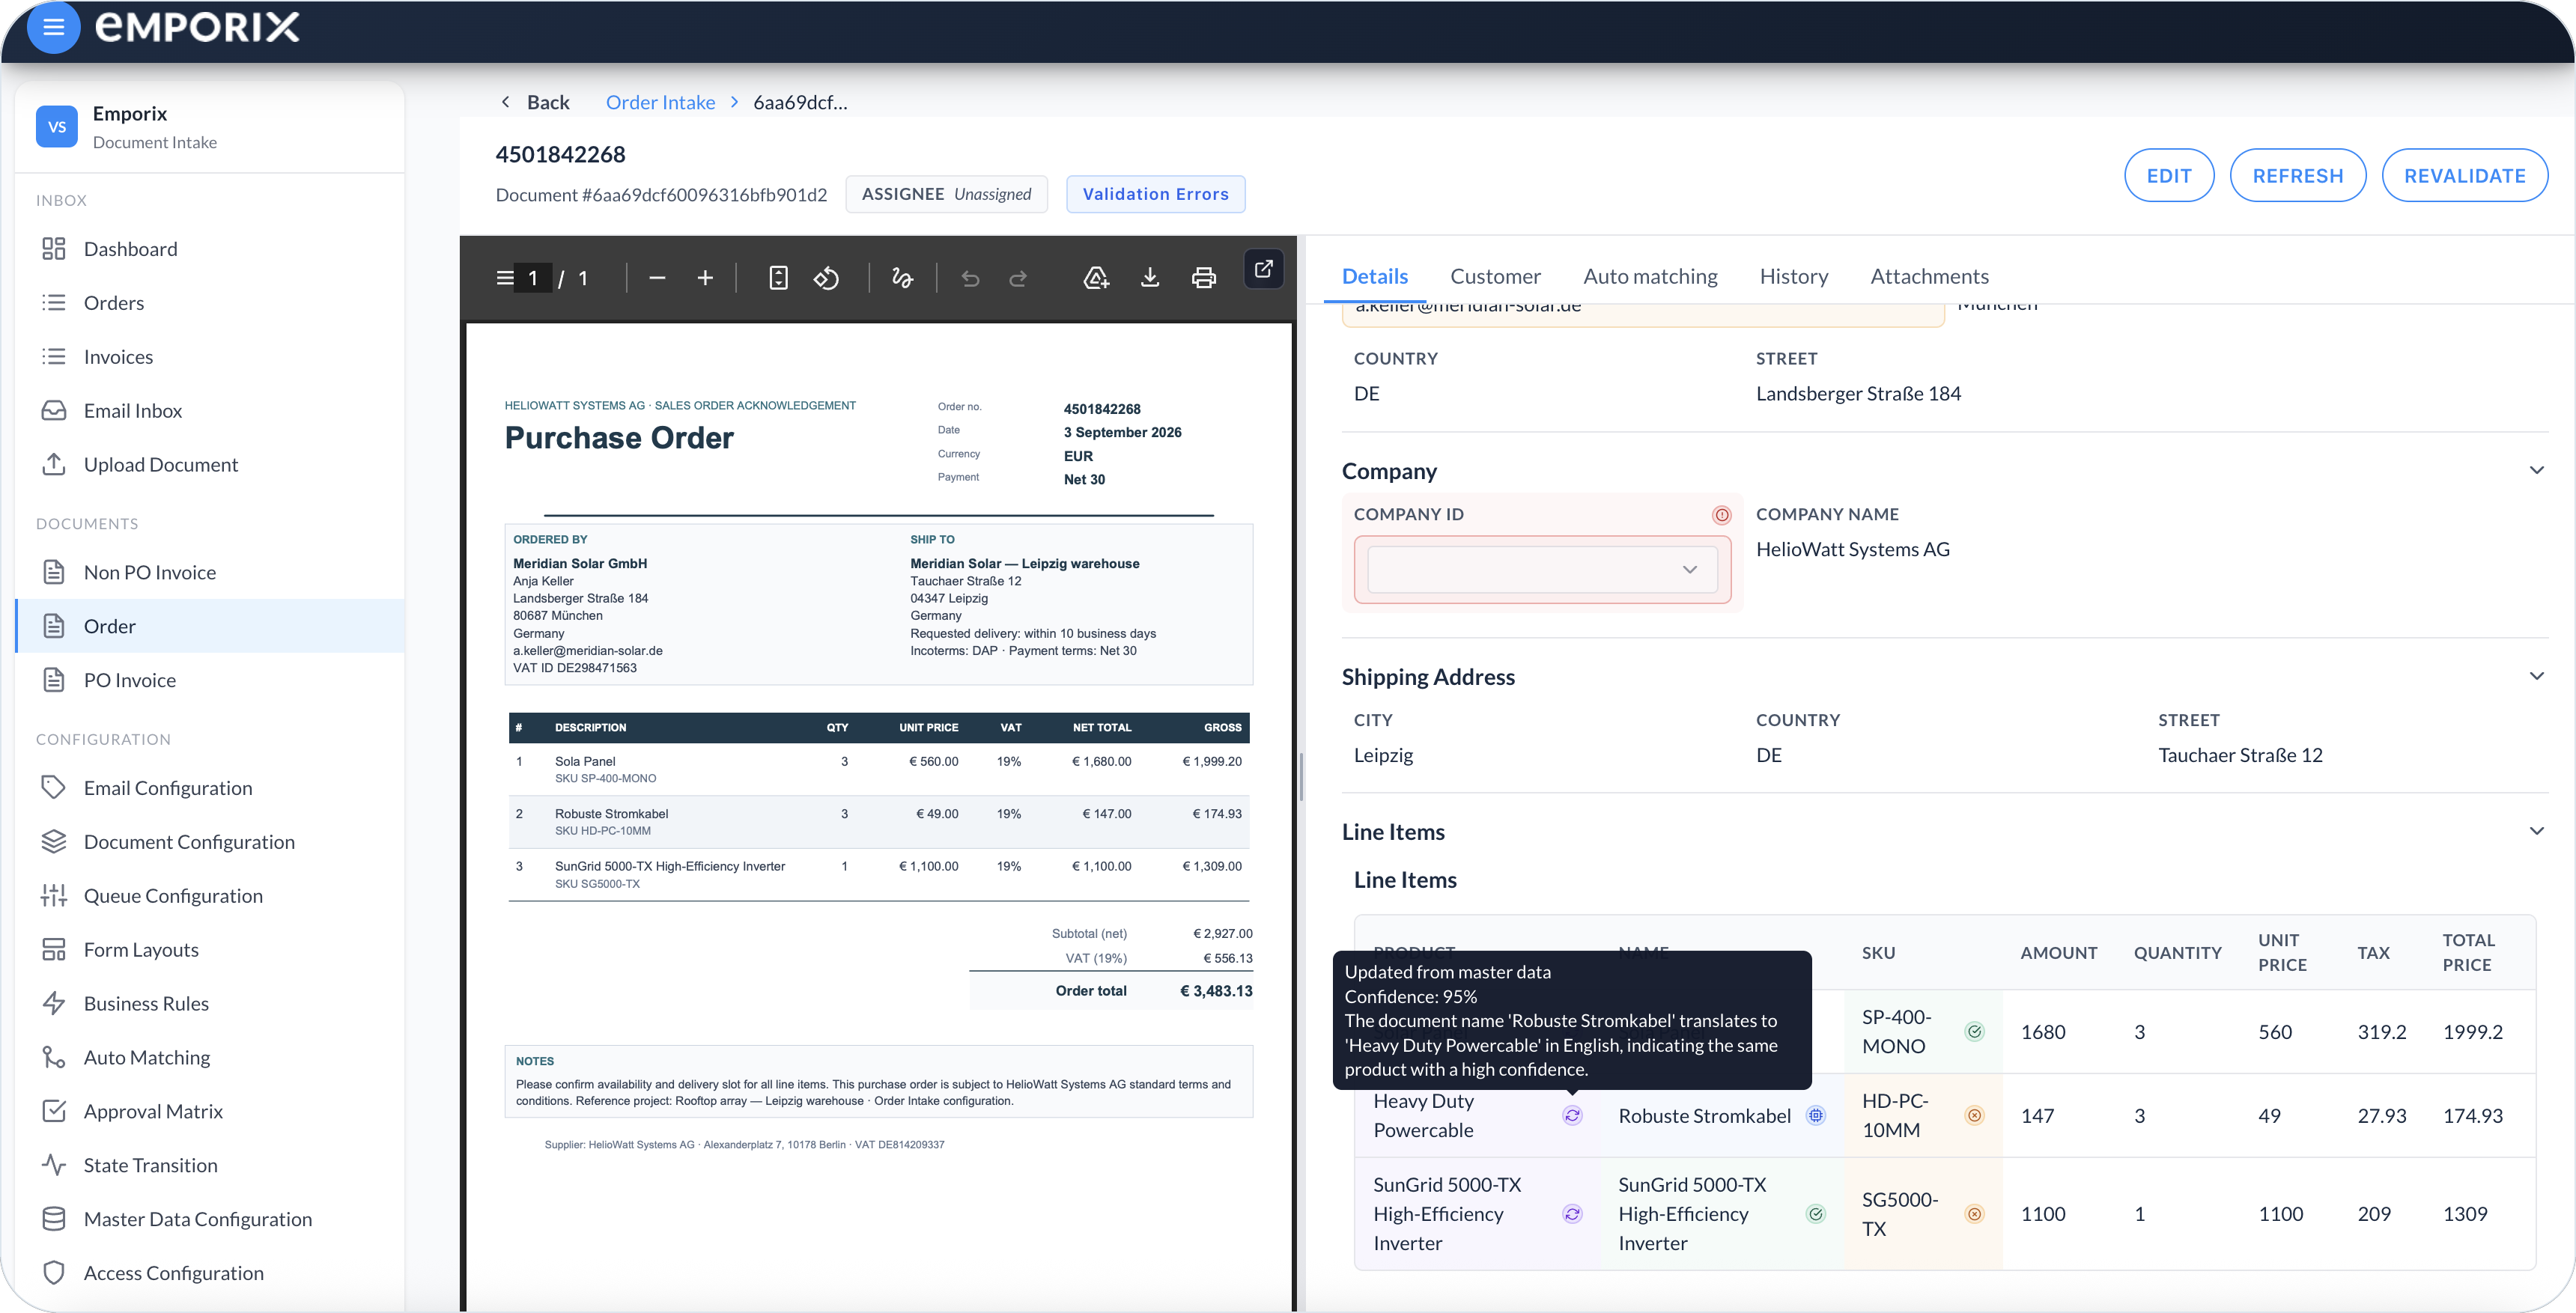Open Business Rules in the sidebar
Screen dimensions: 2576x1313
point(210,1003)
